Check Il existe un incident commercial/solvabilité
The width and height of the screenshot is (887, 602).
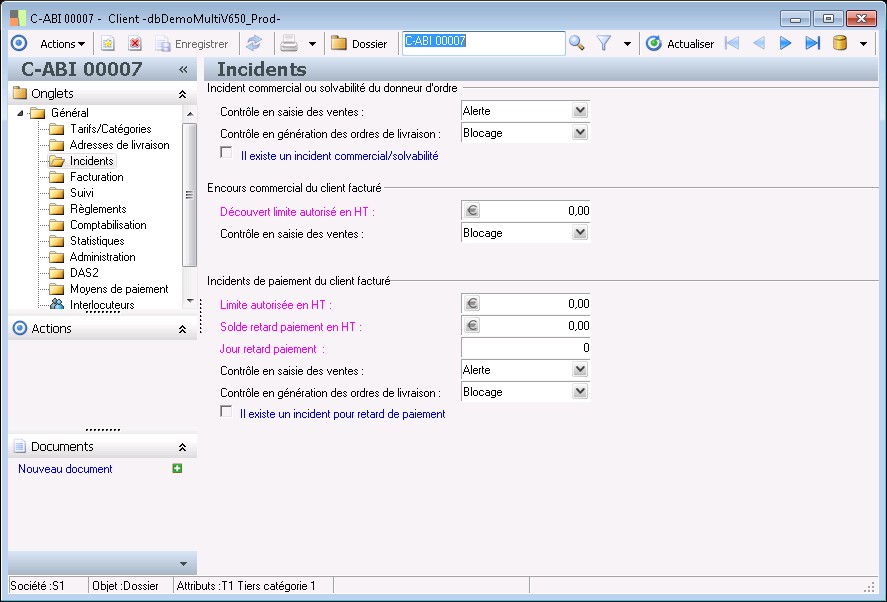pos(226,153)
